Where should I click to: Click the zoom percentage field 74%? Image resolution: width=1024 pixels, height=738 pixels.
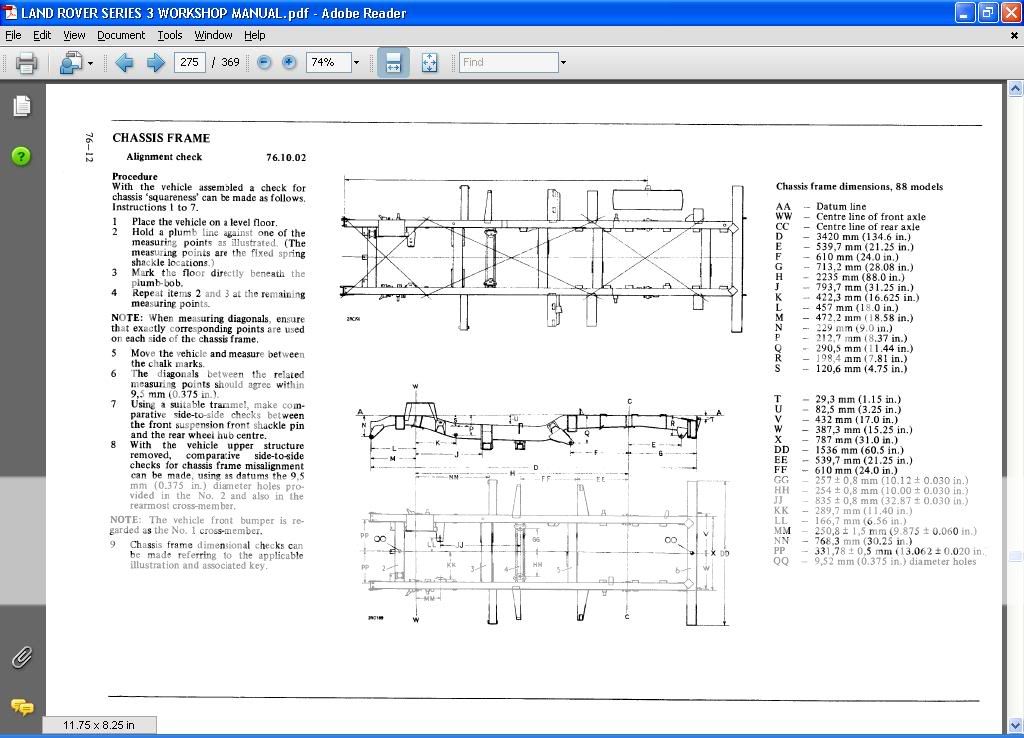328,62
